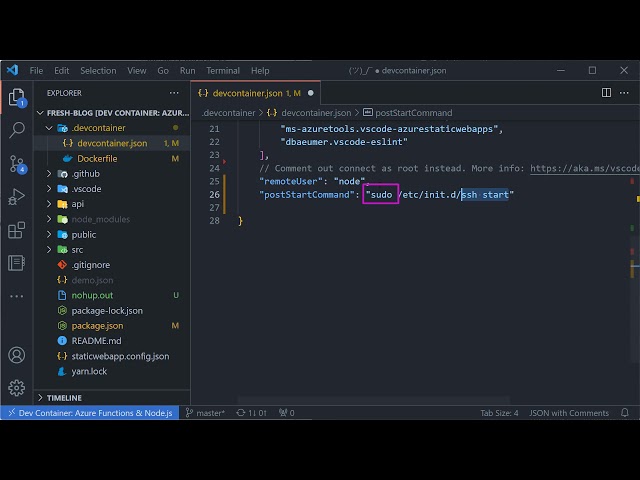Open devcontainer.json in the file tree
Viewport: 640px width, 480px height.
pyautogui.click(x=112, y=143)
